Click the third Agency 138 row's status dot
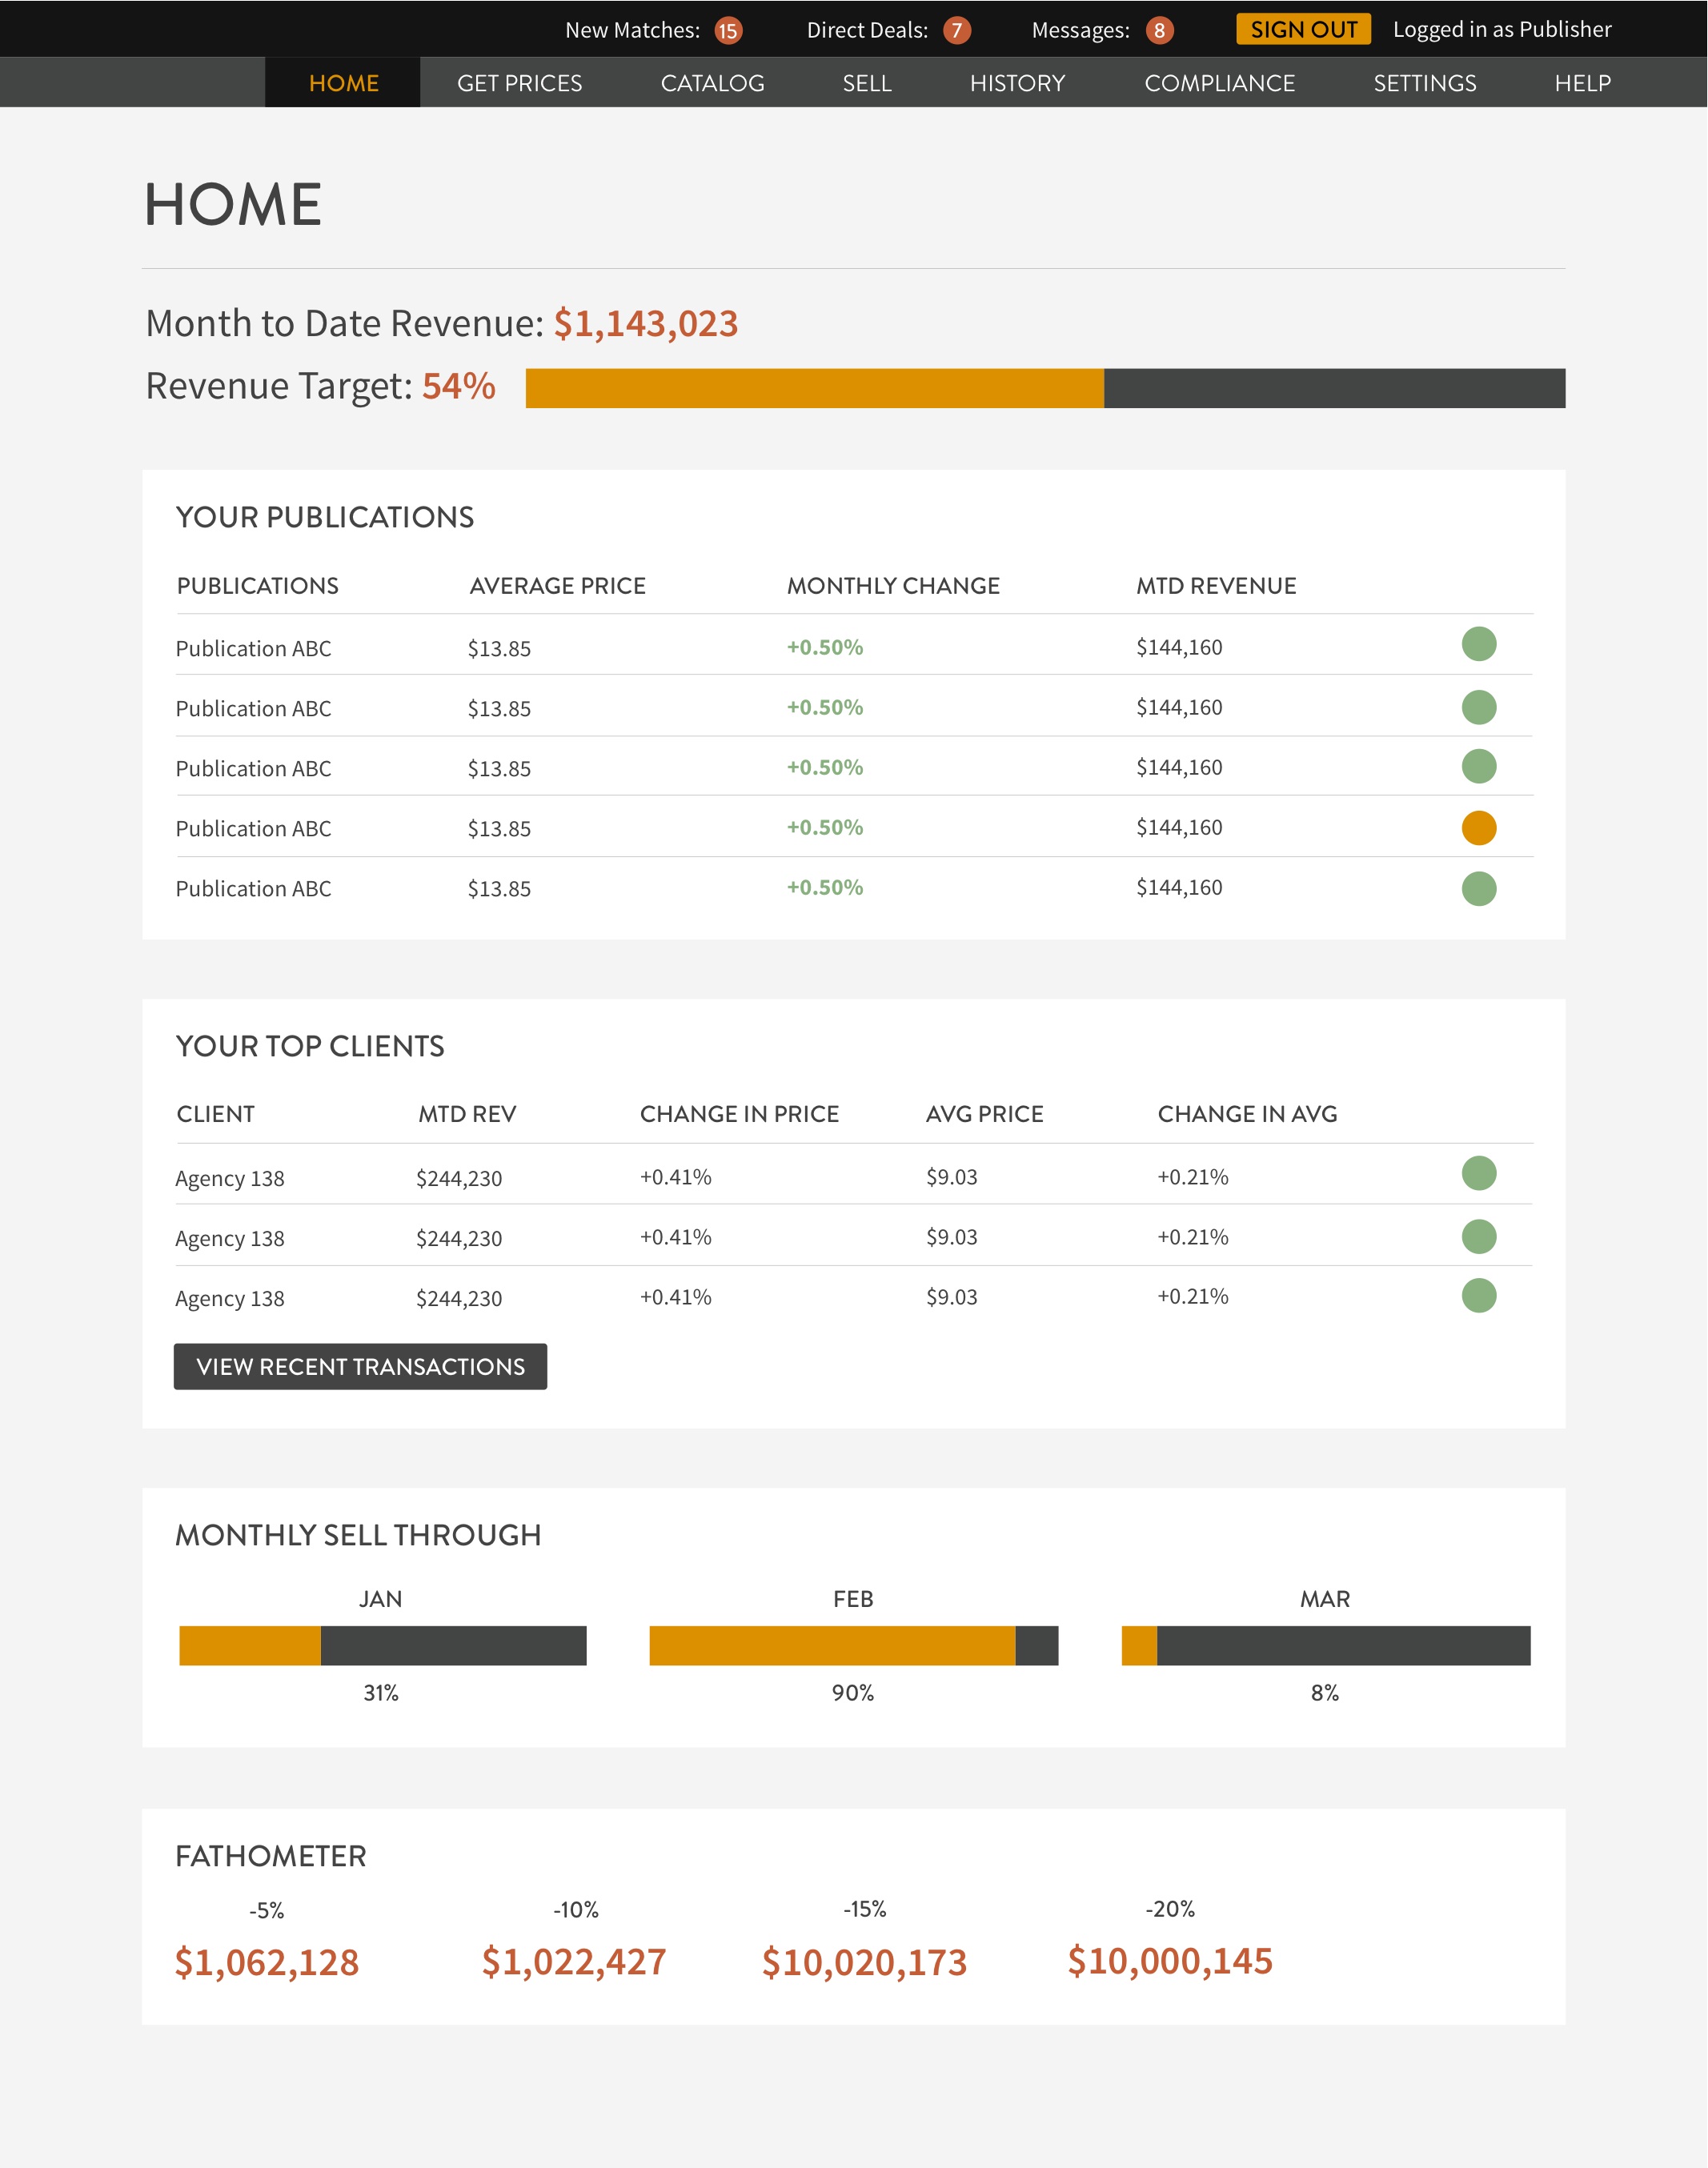The height and width of the screenshot is (2168, 1708). [x=1478, y=1296]
